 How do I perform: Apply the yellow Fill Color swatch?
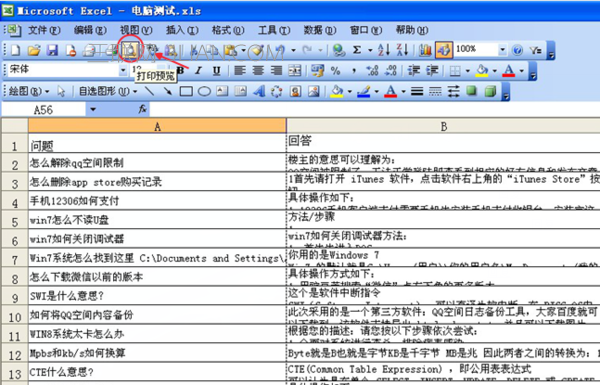[x=482, y=70]
